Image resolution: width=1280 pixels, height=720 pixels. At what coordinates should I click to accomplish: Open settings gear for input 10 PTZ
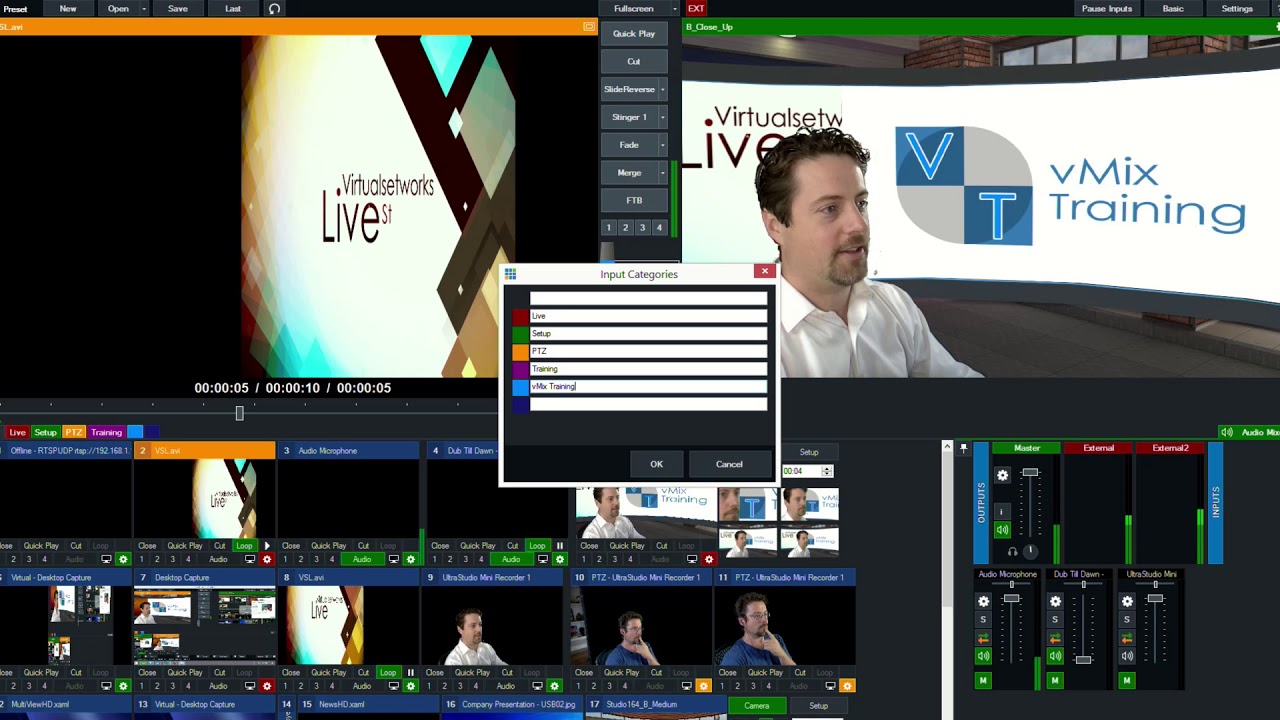pos(703,686)
